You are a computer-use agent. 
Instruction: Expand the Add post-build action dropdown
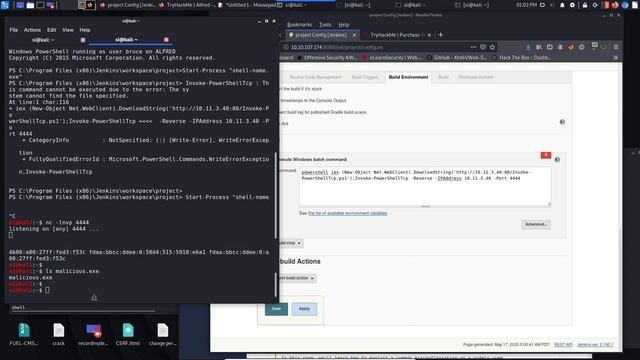[x=297, y=278]
